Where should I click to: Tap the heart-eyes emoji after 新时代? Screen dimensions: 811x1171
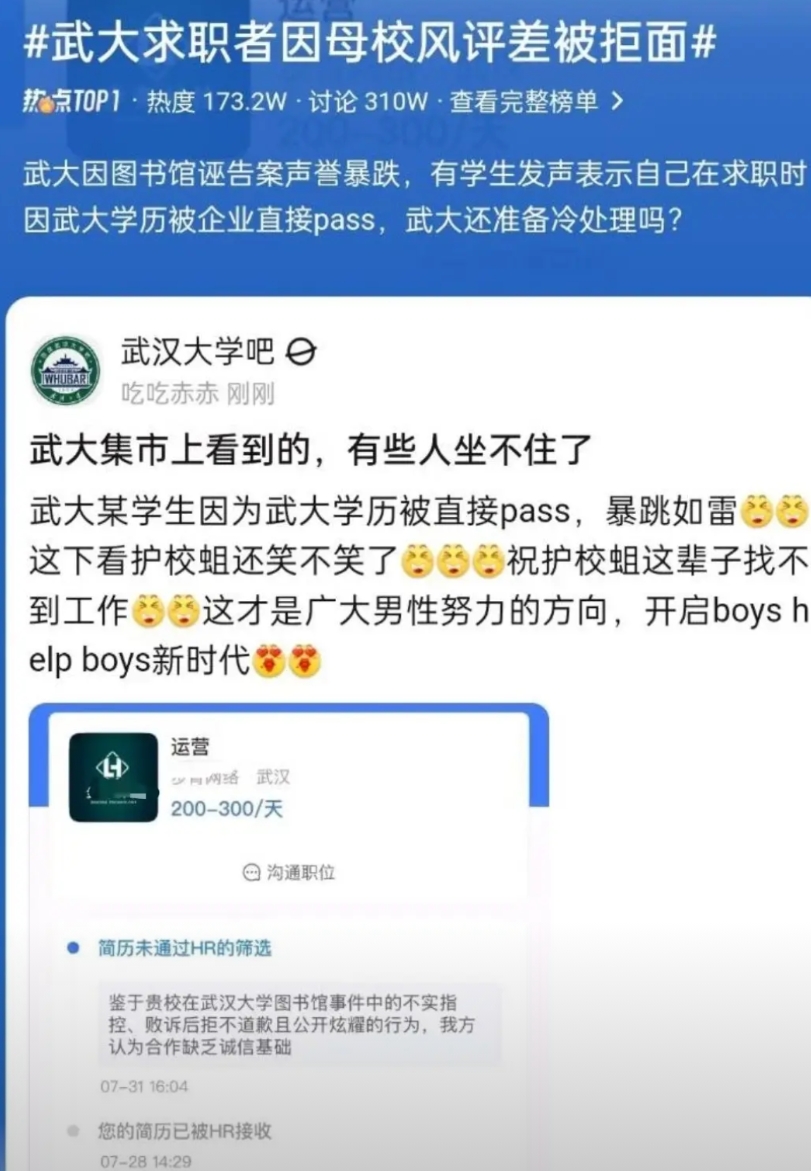pyautogui.click(x=270, y=661)
